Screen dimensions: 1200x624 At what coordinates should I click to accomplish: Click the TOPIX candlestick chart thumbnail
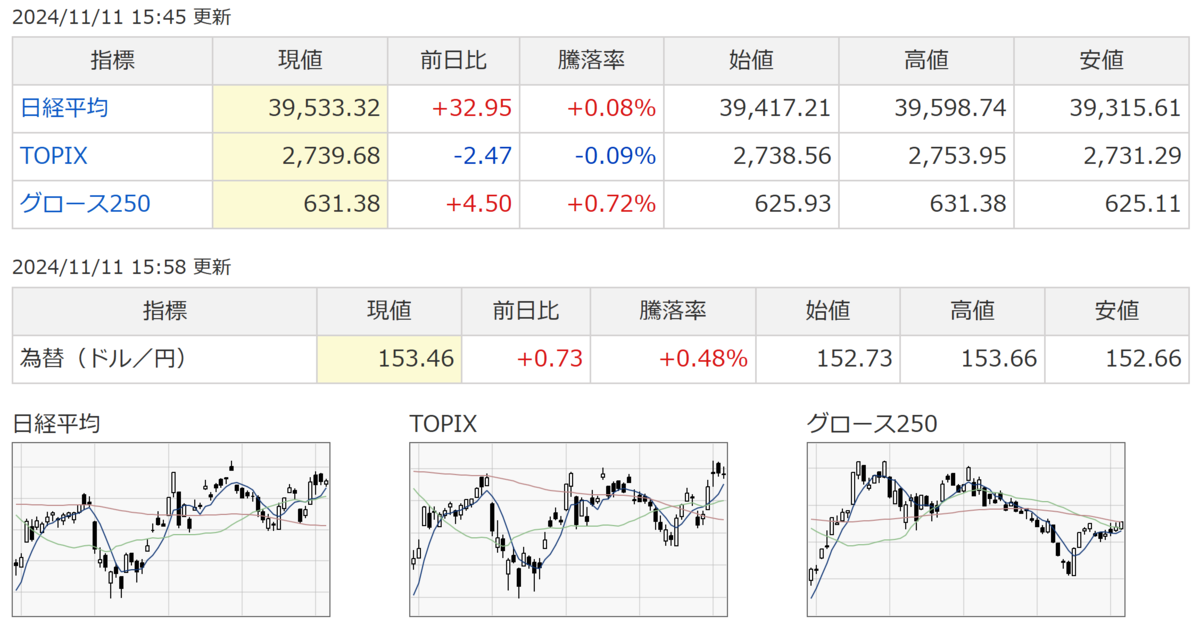pos(570,529)
